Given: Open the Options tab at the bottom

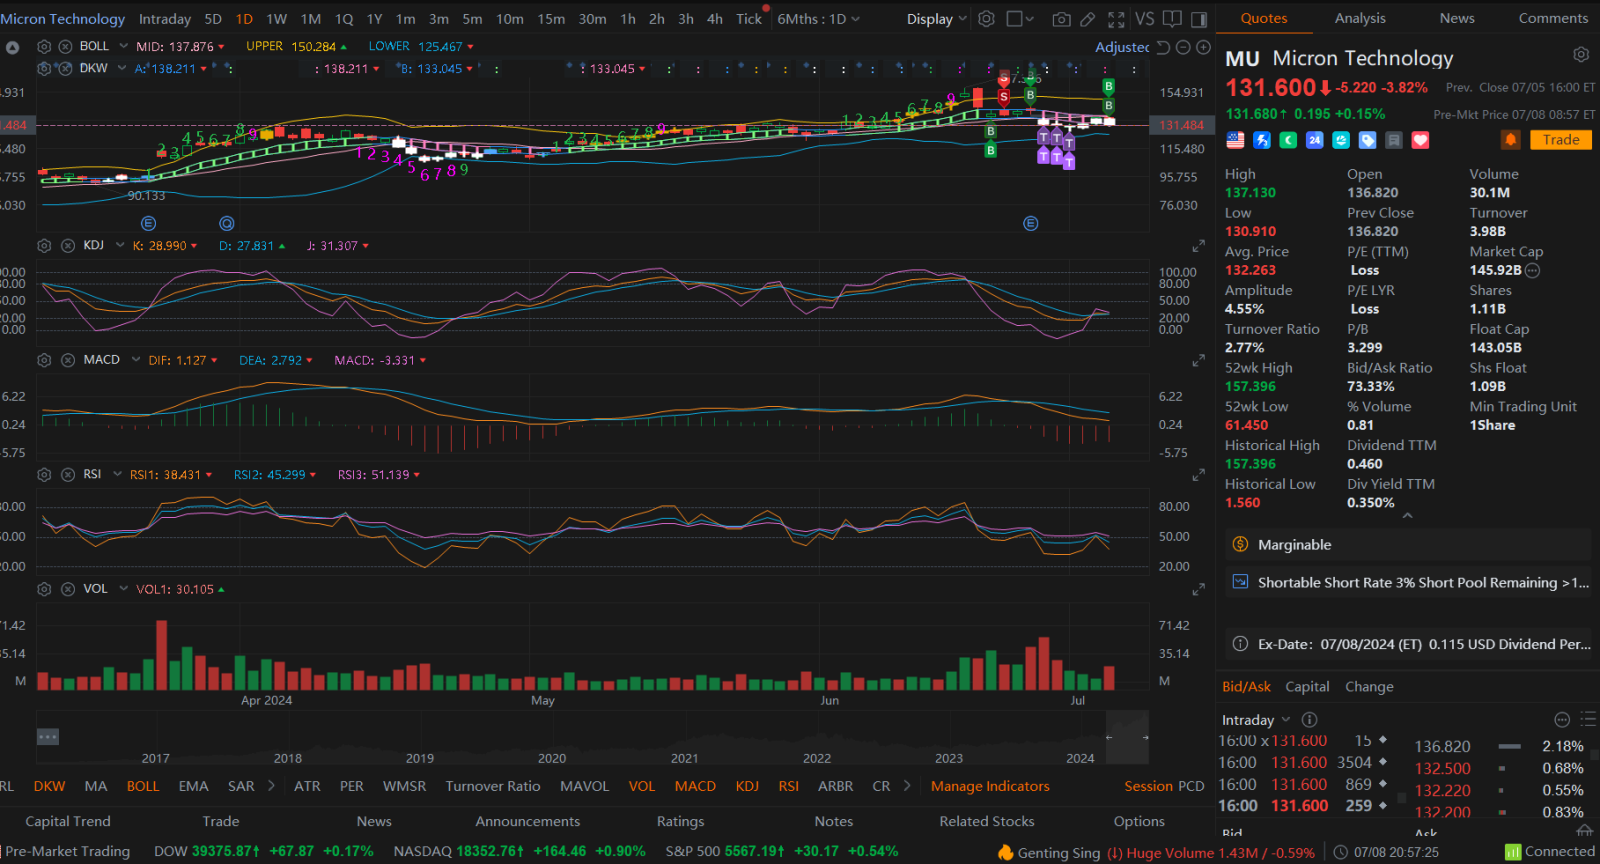Looking at the screenshot, I should [1139, 821].
